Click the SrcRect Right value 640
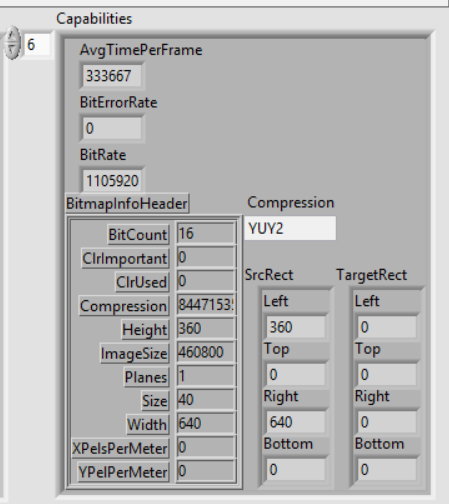The height and width of the screenshot is (504, 449). (296, 422)
